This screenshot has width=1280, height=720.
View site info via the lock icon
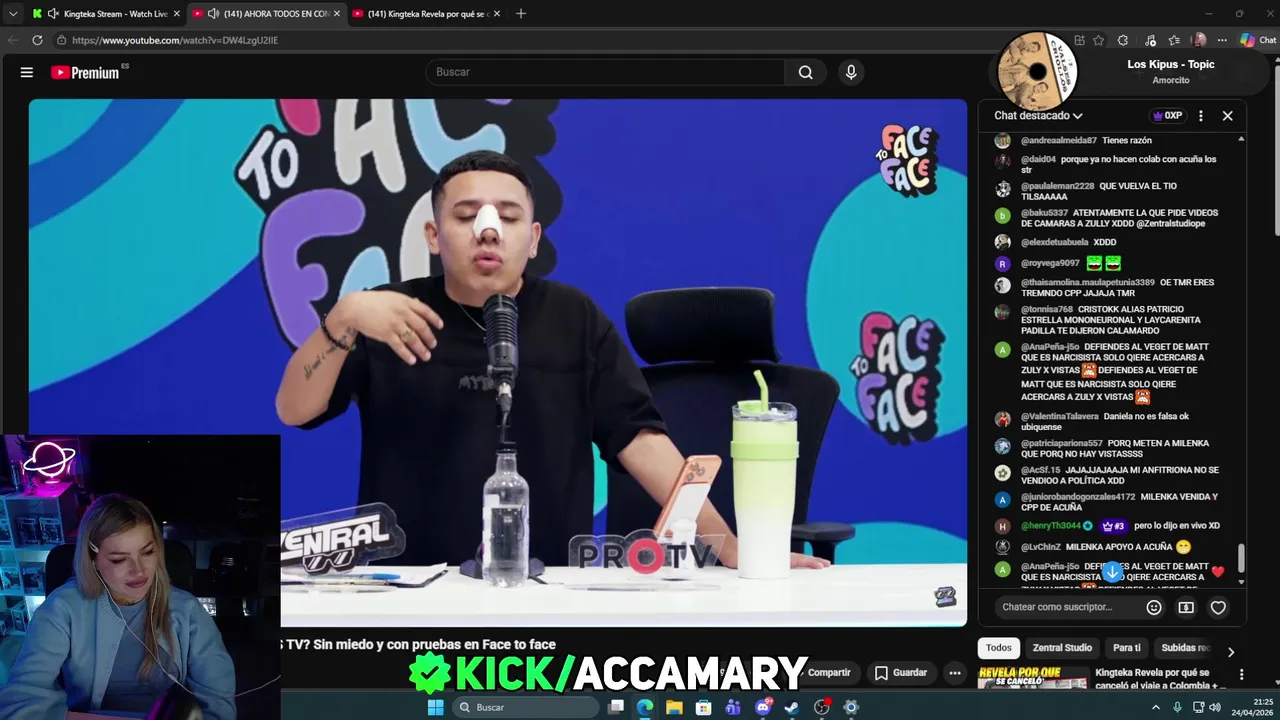click(x=61, y=40)
